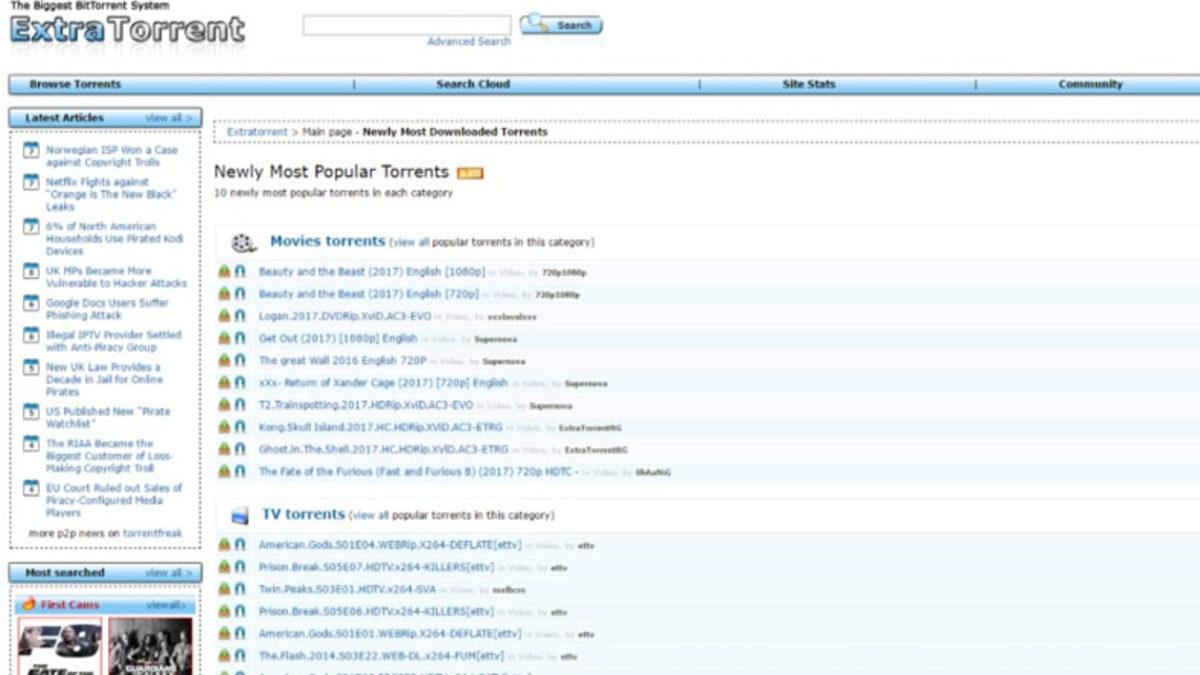Open the Advanced Search link
The height and width of the screenshot is (675, 1200).
coord(467,40)
